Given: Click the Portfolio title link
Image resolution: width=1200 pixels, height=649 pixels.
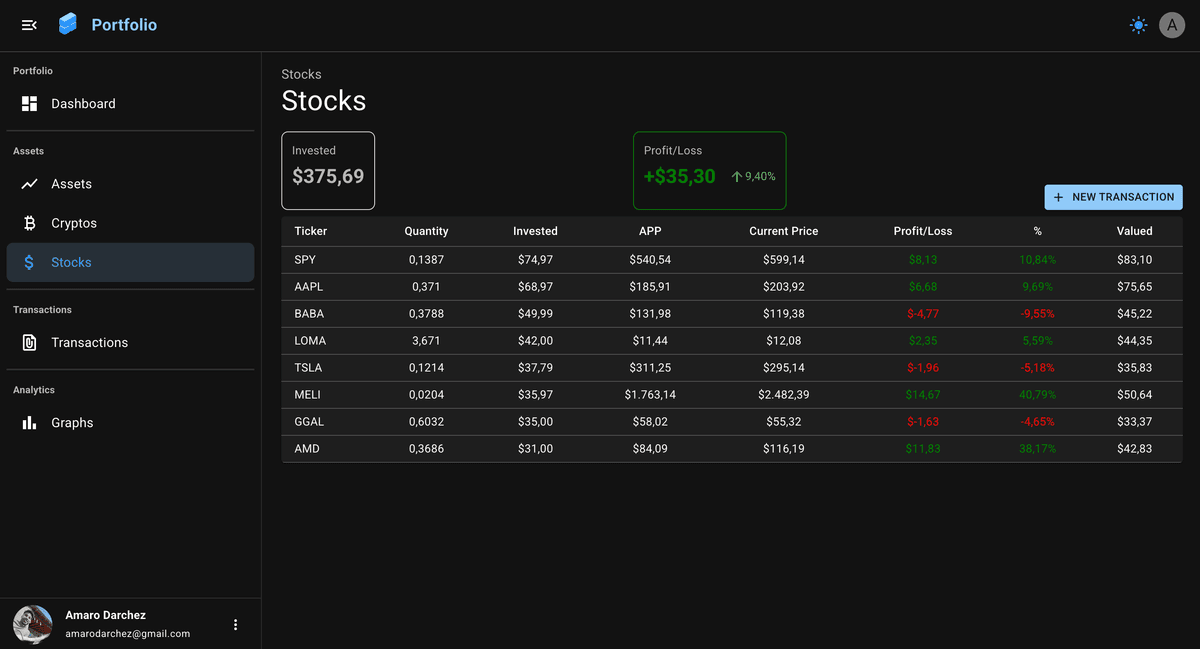Looking at the screenshot, I should 124,25.
